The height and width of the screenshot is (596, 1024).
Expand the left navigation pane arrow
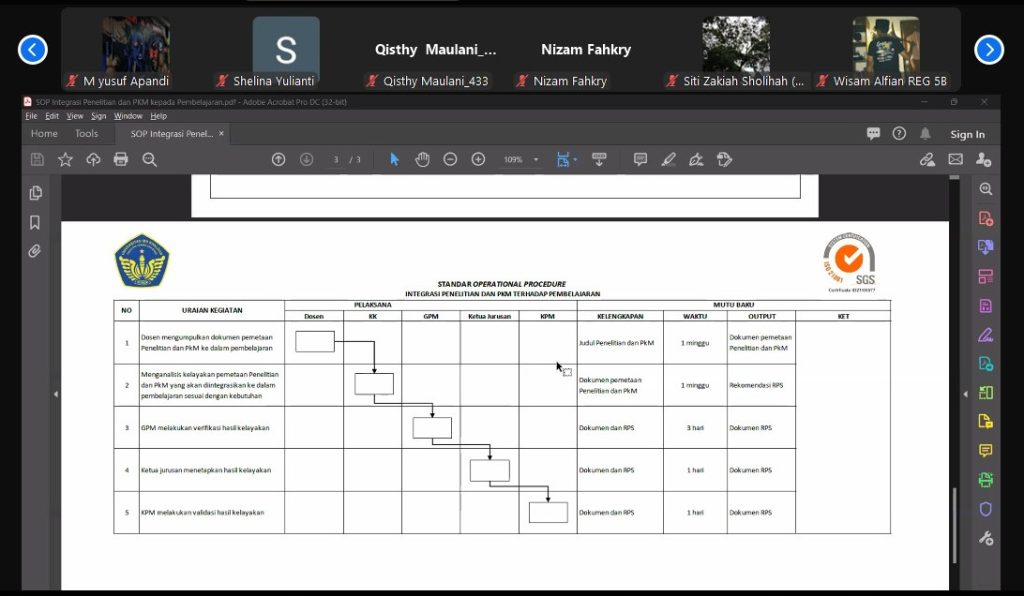pos(55,395)
